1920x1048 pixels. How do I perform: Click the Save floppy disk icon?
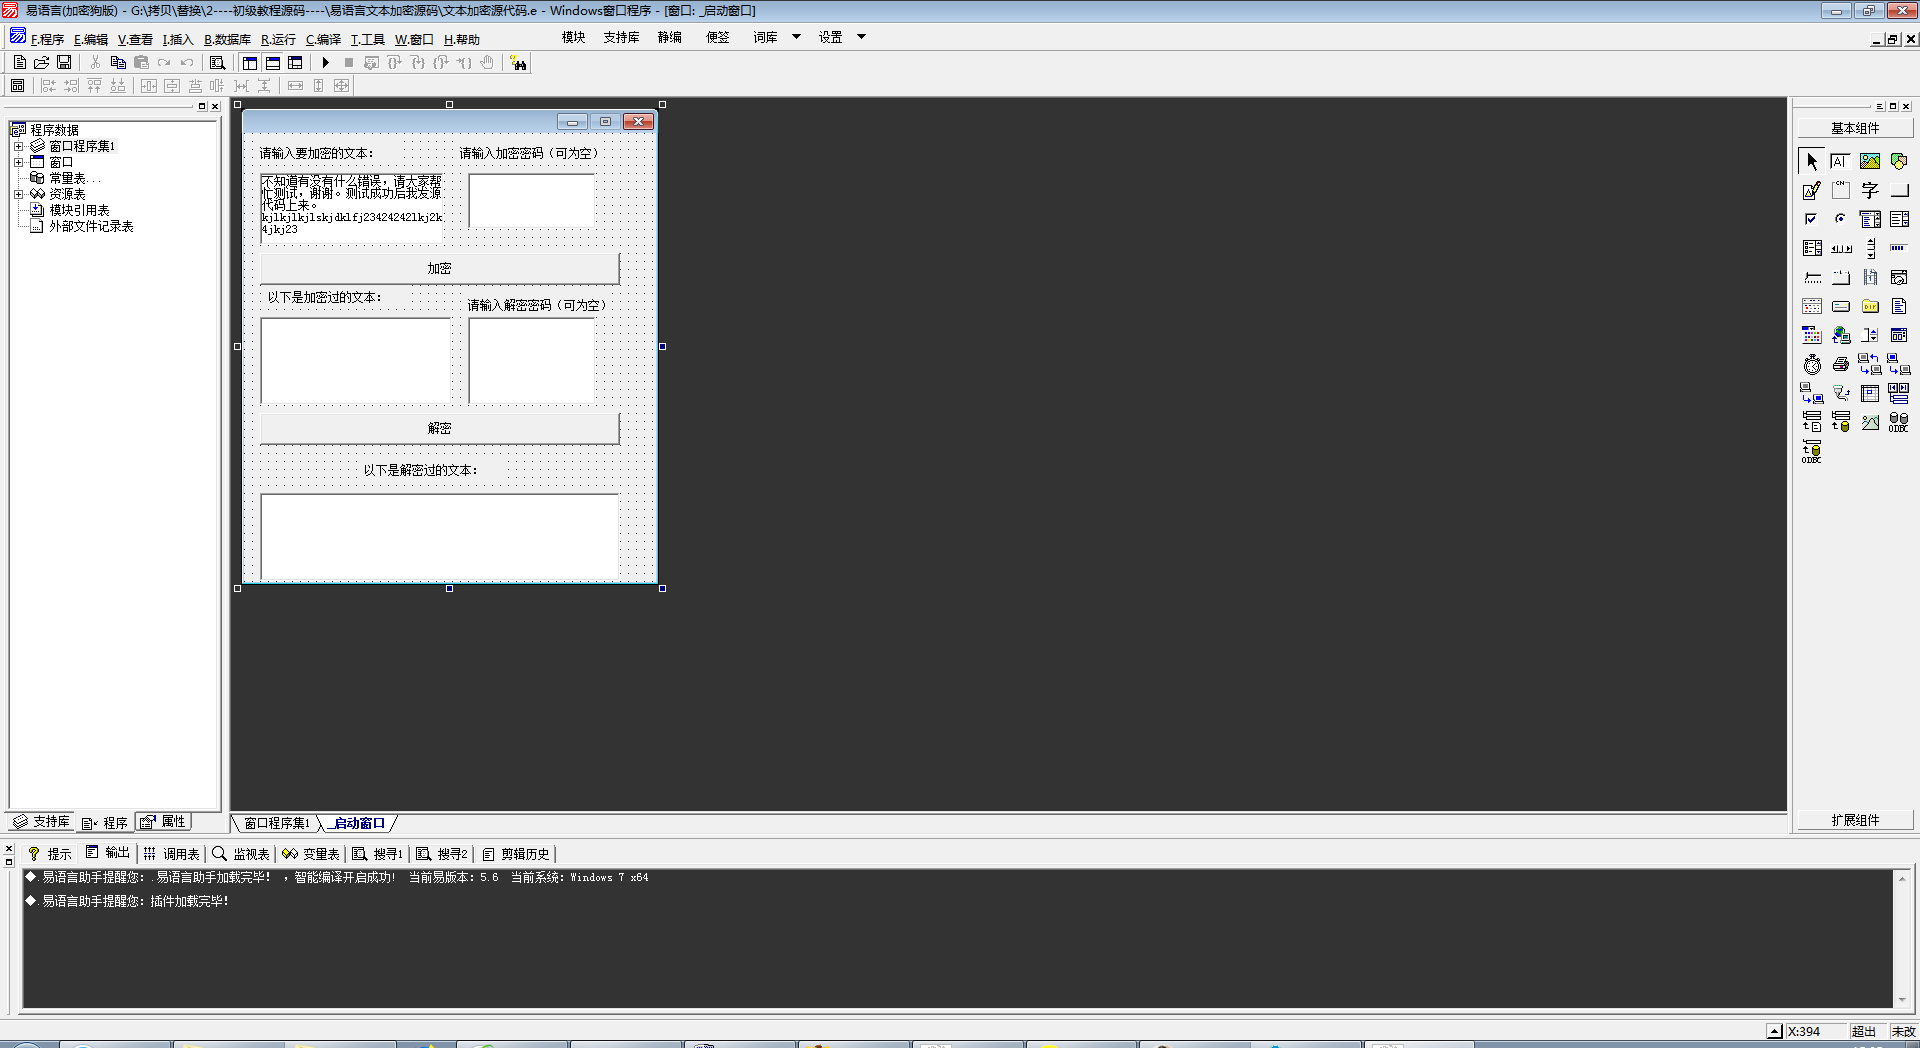point(64,63)
